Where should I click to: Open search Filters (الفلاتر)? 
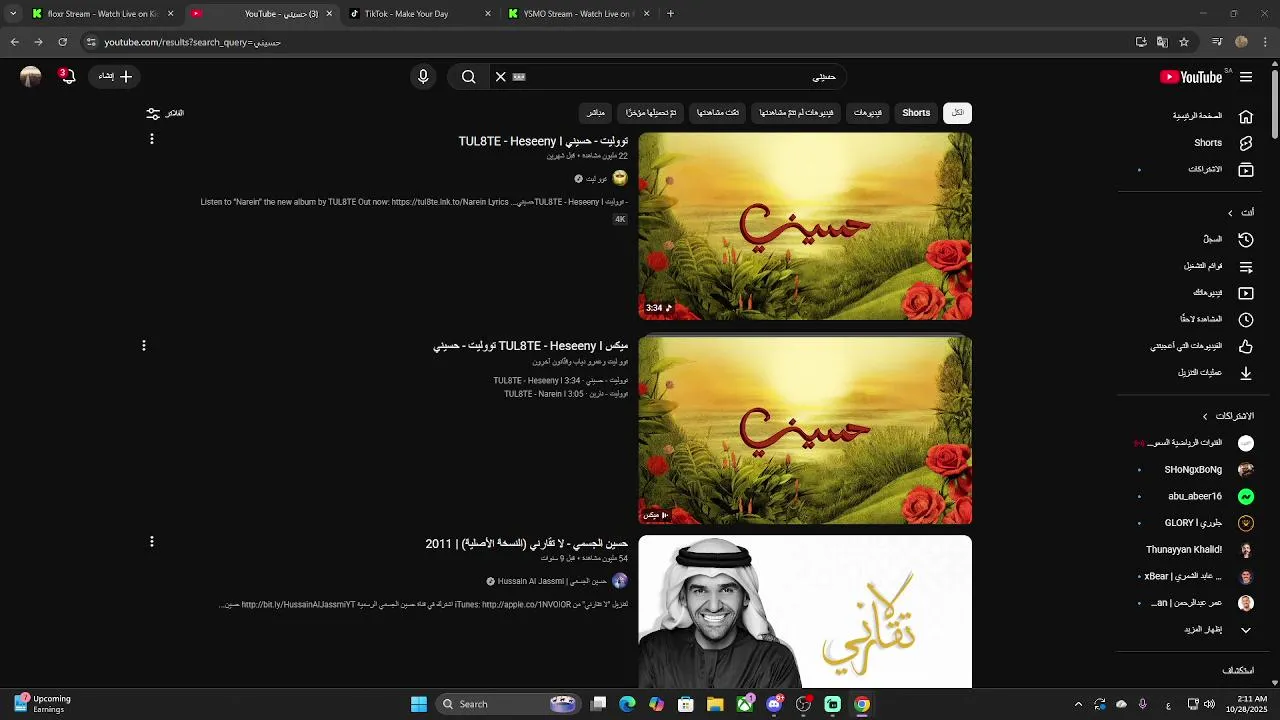pyautogui.click(x=165, y=113)
